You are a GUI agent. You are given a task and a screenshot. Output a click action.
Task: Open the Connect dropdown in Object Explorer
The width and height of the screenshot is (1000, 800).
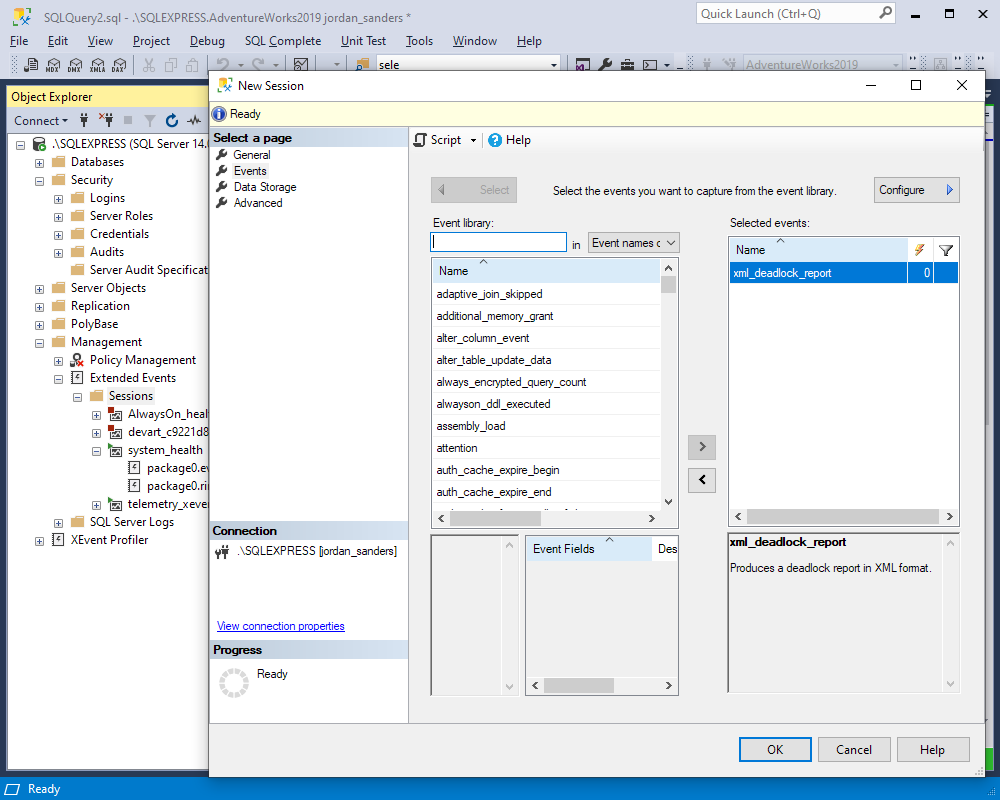(41, 121)
